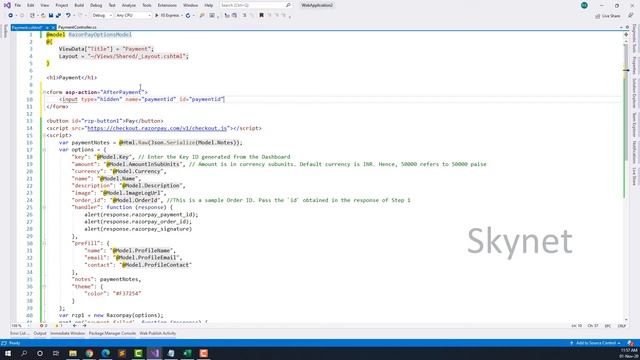The image size is (640, 360).
Task: Click the errors count icon in editor footer
Action: pos(43,326)
